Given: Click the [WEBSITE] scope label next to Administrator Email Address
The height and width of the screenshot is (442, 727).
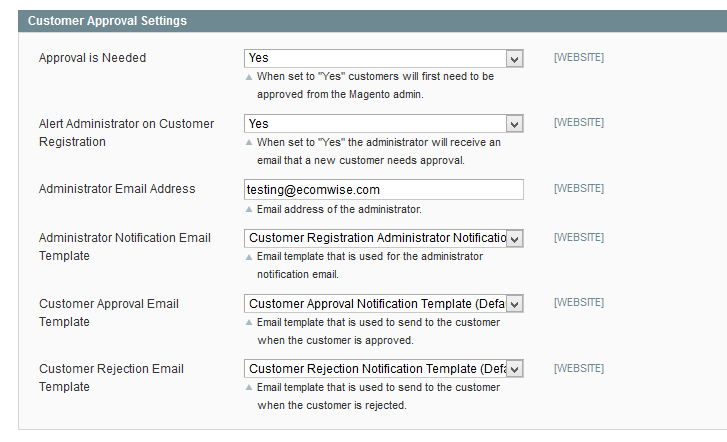Looking at the screenshot, I should pyautogui.click(x=579, y=188).
